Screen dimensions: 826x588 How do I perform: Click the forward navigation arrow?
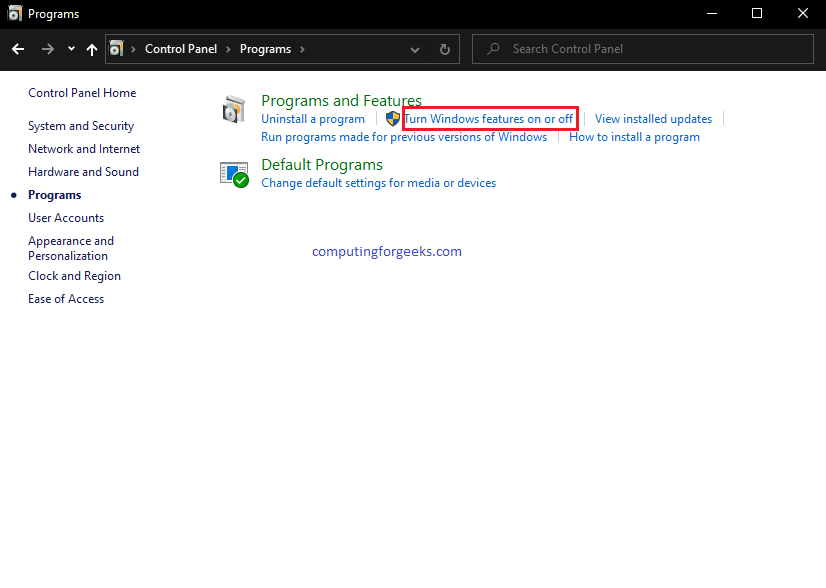tap(48, 49)
